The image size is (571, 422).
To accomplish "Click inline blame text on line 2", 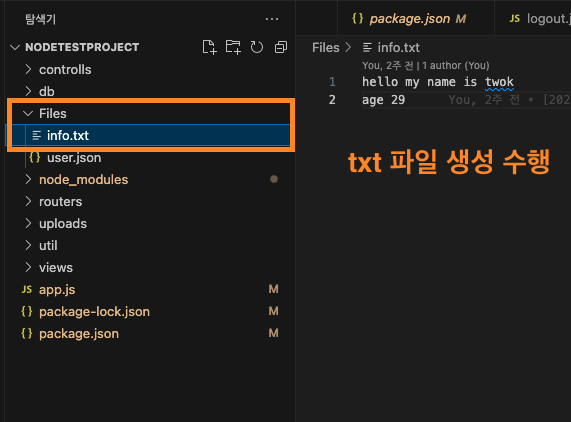I will (509, 100).
